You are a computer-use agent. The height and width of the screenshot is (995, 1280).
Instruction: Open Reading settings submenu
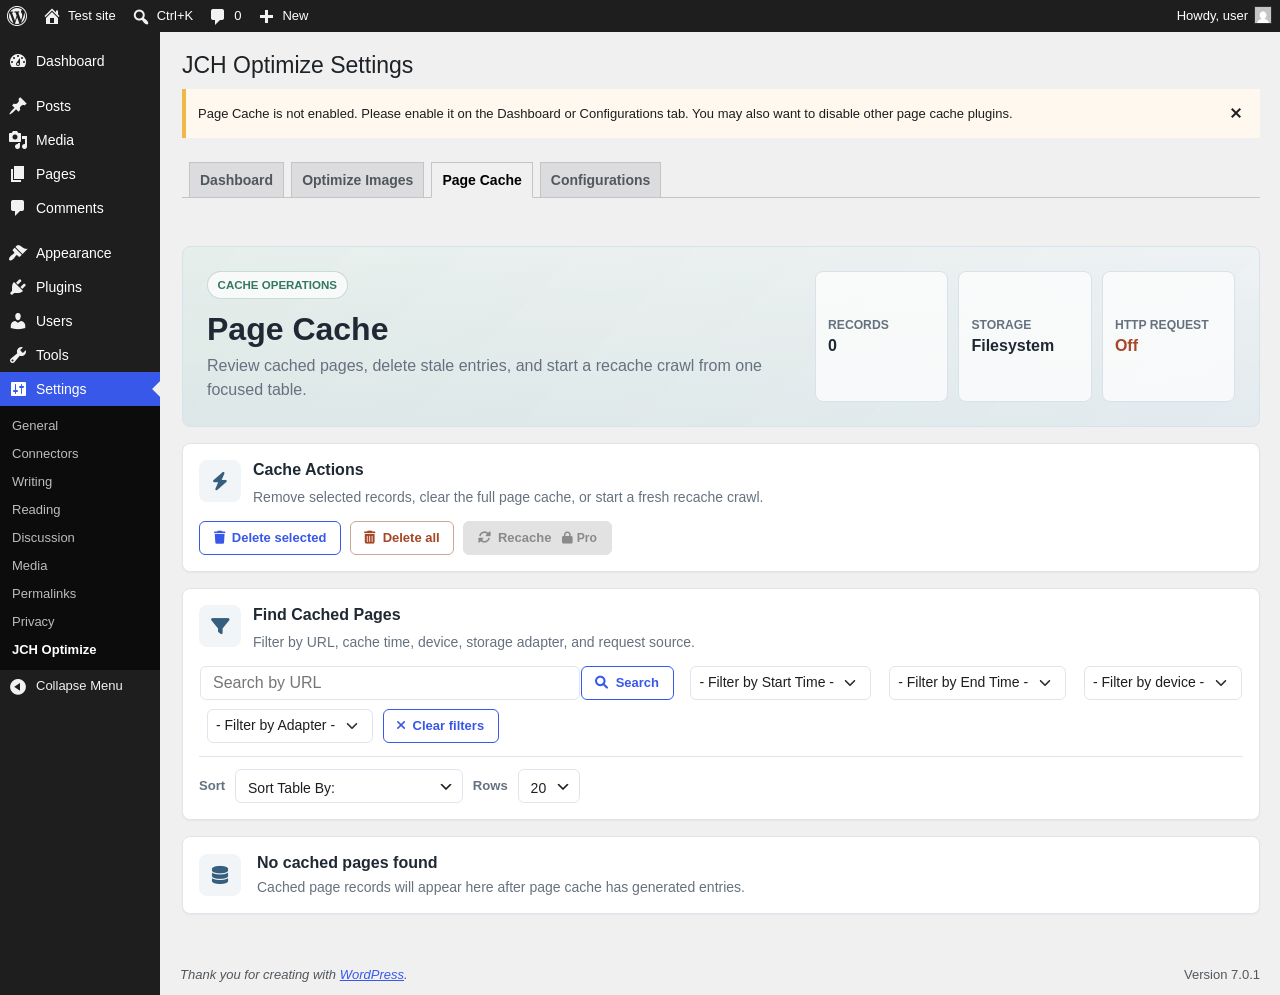click(36, 510)
